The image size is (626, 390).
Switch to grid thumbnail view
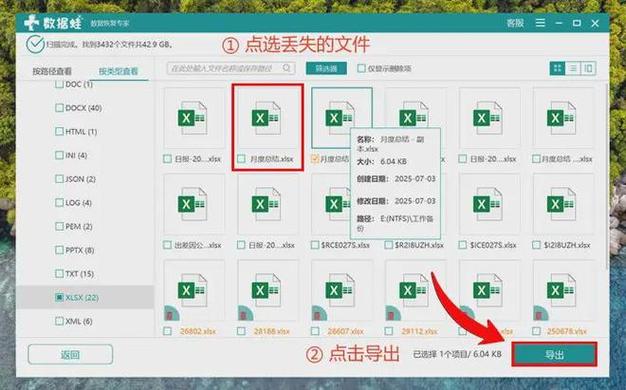pos(557,68)
